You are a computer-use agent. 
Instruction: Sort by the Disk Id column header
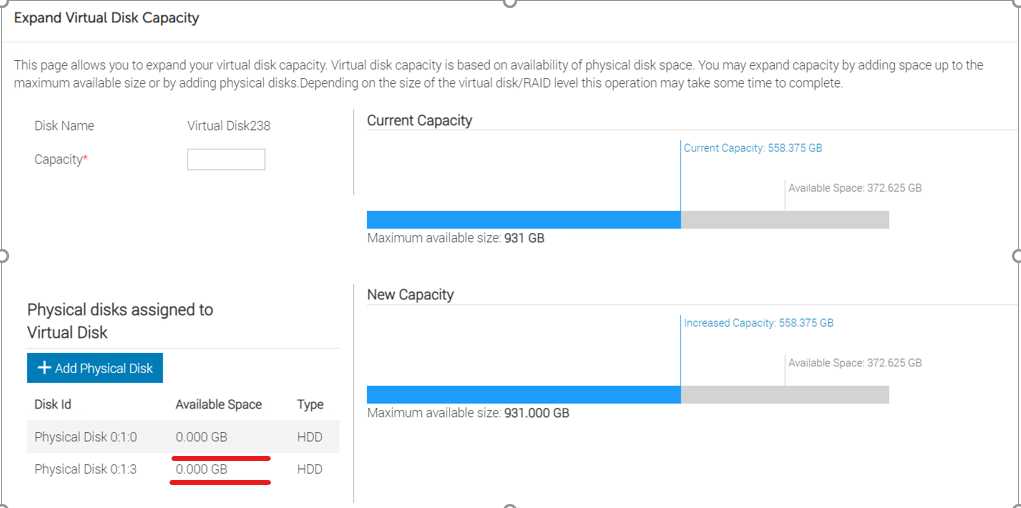[53, 405]
